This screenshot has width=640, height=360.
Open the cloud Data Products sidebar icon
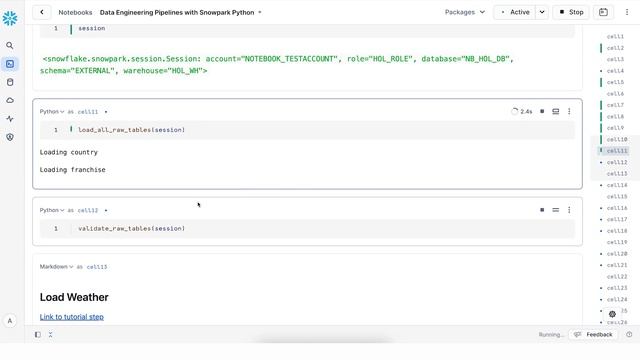pyautogui.click(x=10, y=100)
